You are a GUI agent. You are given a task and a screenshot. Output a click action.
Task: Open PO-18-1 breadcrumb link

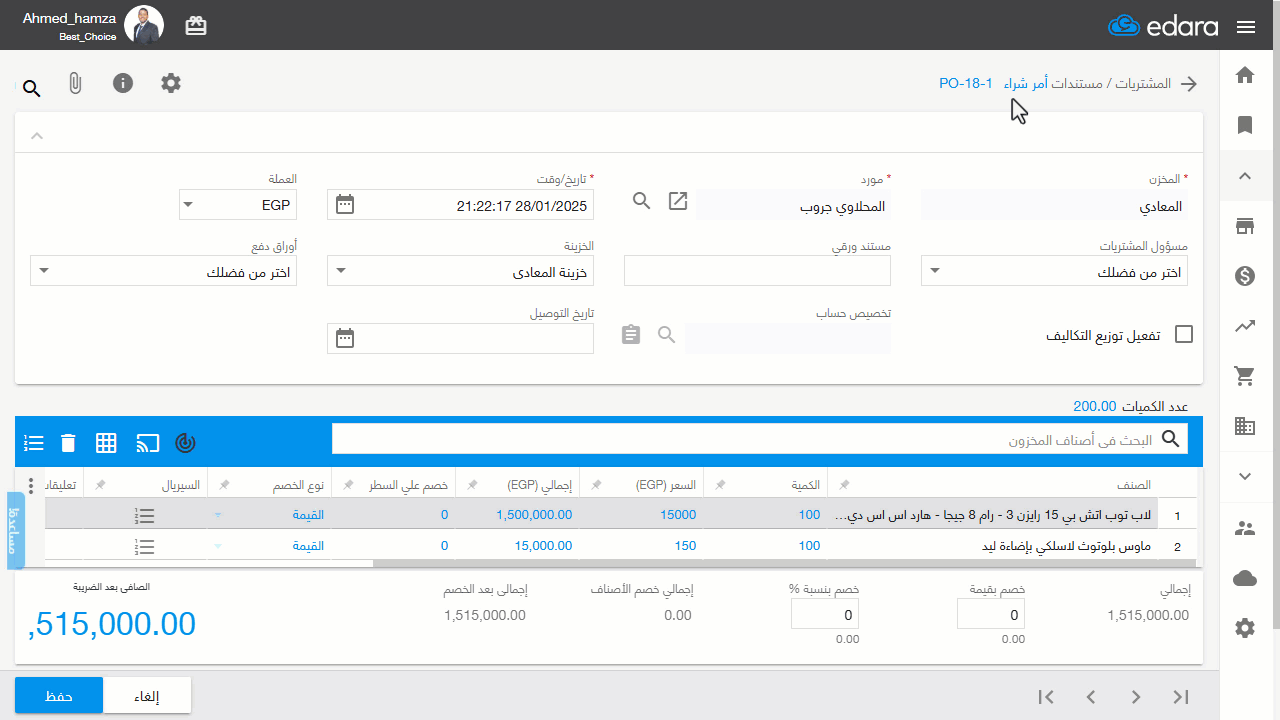click(966, 83)
